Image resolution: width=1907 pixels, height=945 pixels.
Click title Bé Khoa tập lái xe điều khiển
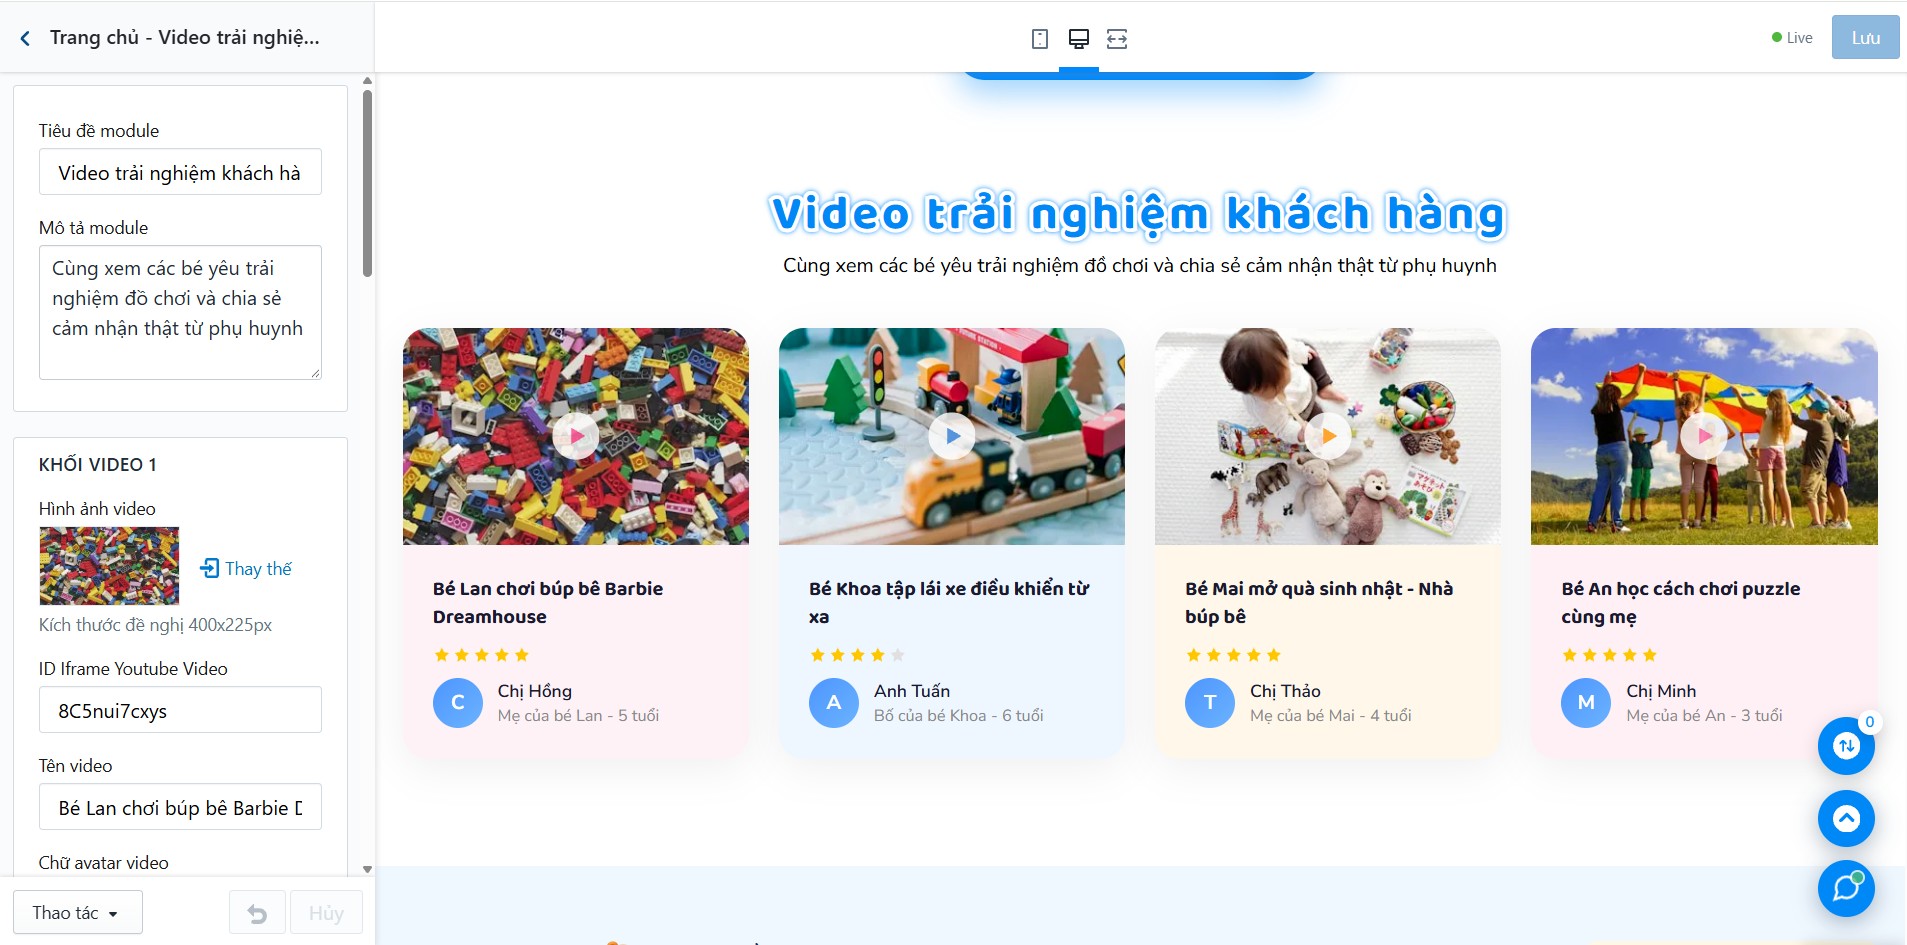coord(949,602)
